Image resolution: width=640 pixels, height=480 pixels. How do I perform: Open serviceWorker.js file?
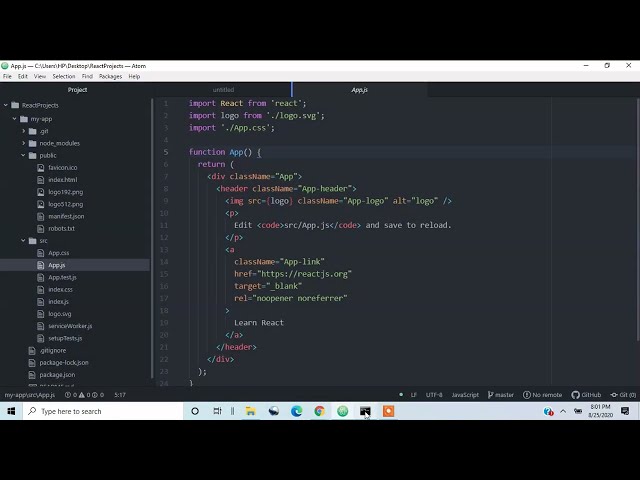pos(70,326)
